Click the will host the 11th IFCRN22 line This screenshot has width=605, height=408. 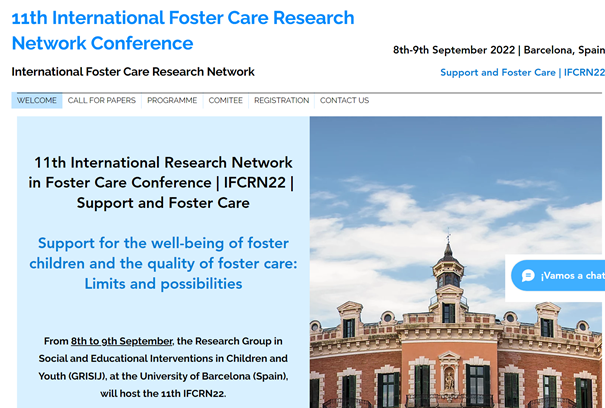pos(163,394)
